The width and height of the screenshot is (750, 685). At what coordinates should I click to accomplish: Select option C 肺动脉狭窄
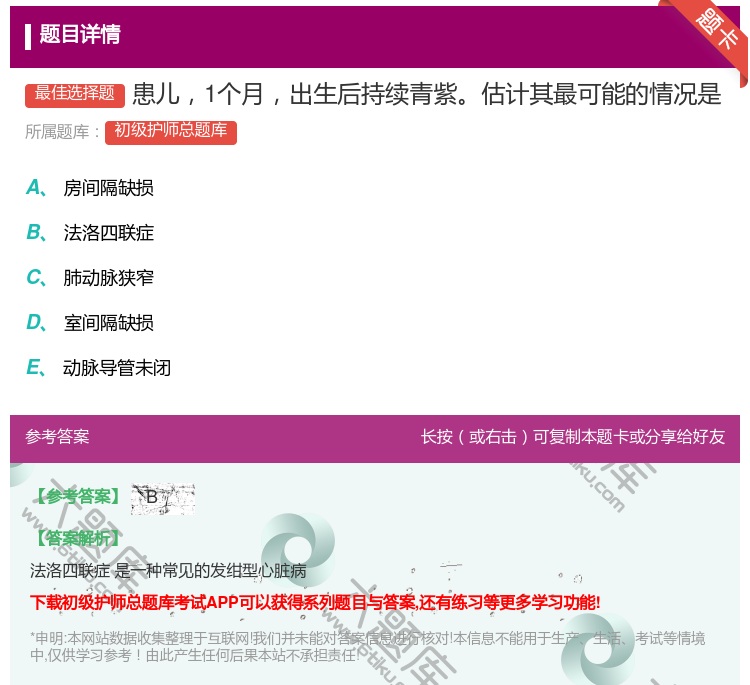tap(90, 278)
